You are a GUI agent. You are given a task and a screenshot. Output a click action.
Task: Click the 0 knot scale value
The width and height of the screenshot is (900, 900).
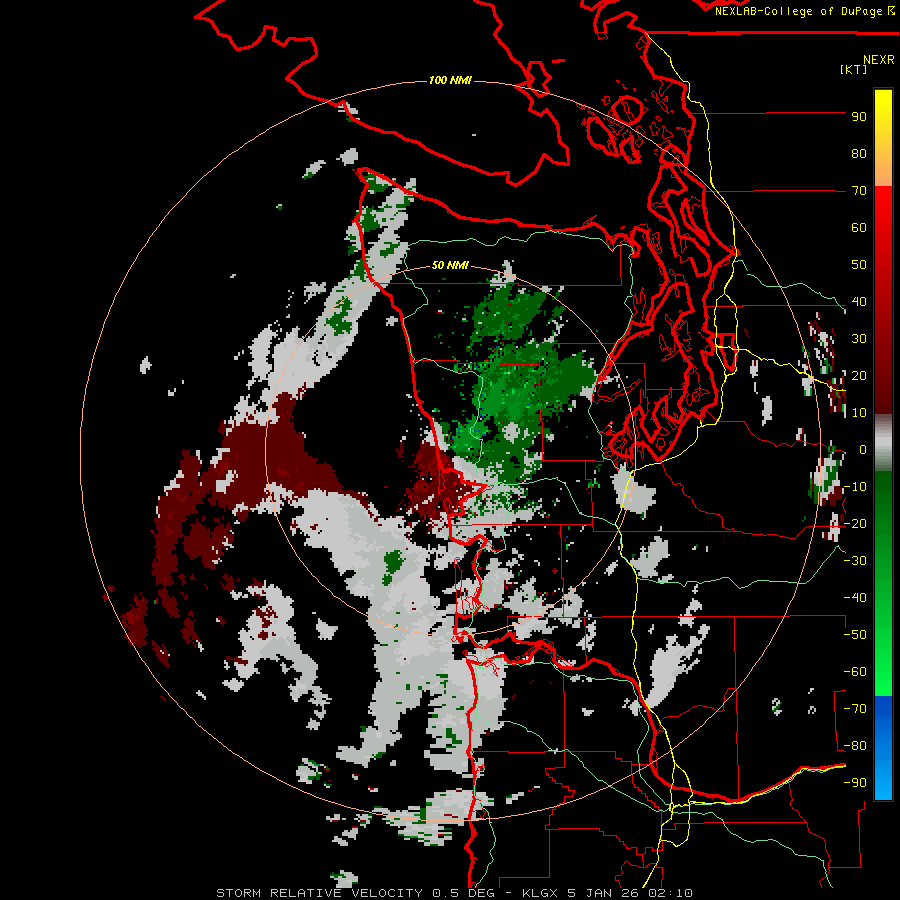[x=863, y=449]
